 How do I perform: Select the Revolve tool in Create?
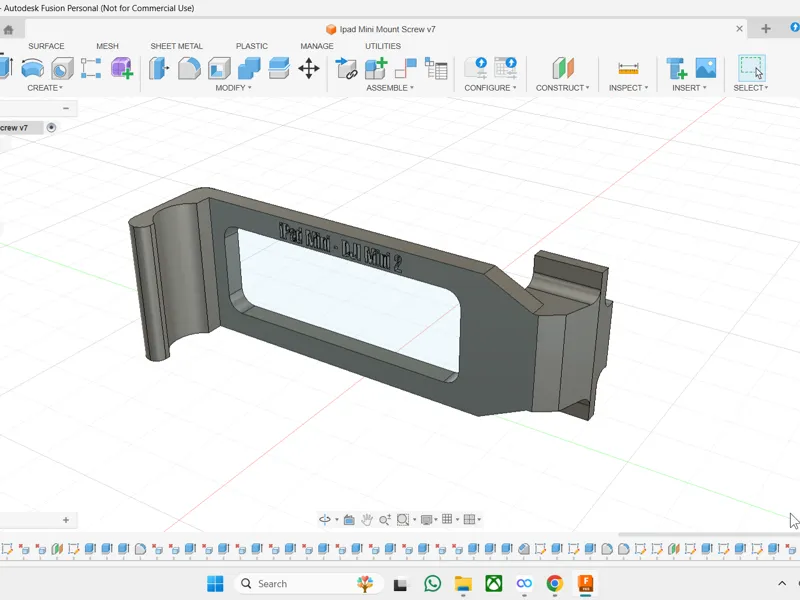33,68
